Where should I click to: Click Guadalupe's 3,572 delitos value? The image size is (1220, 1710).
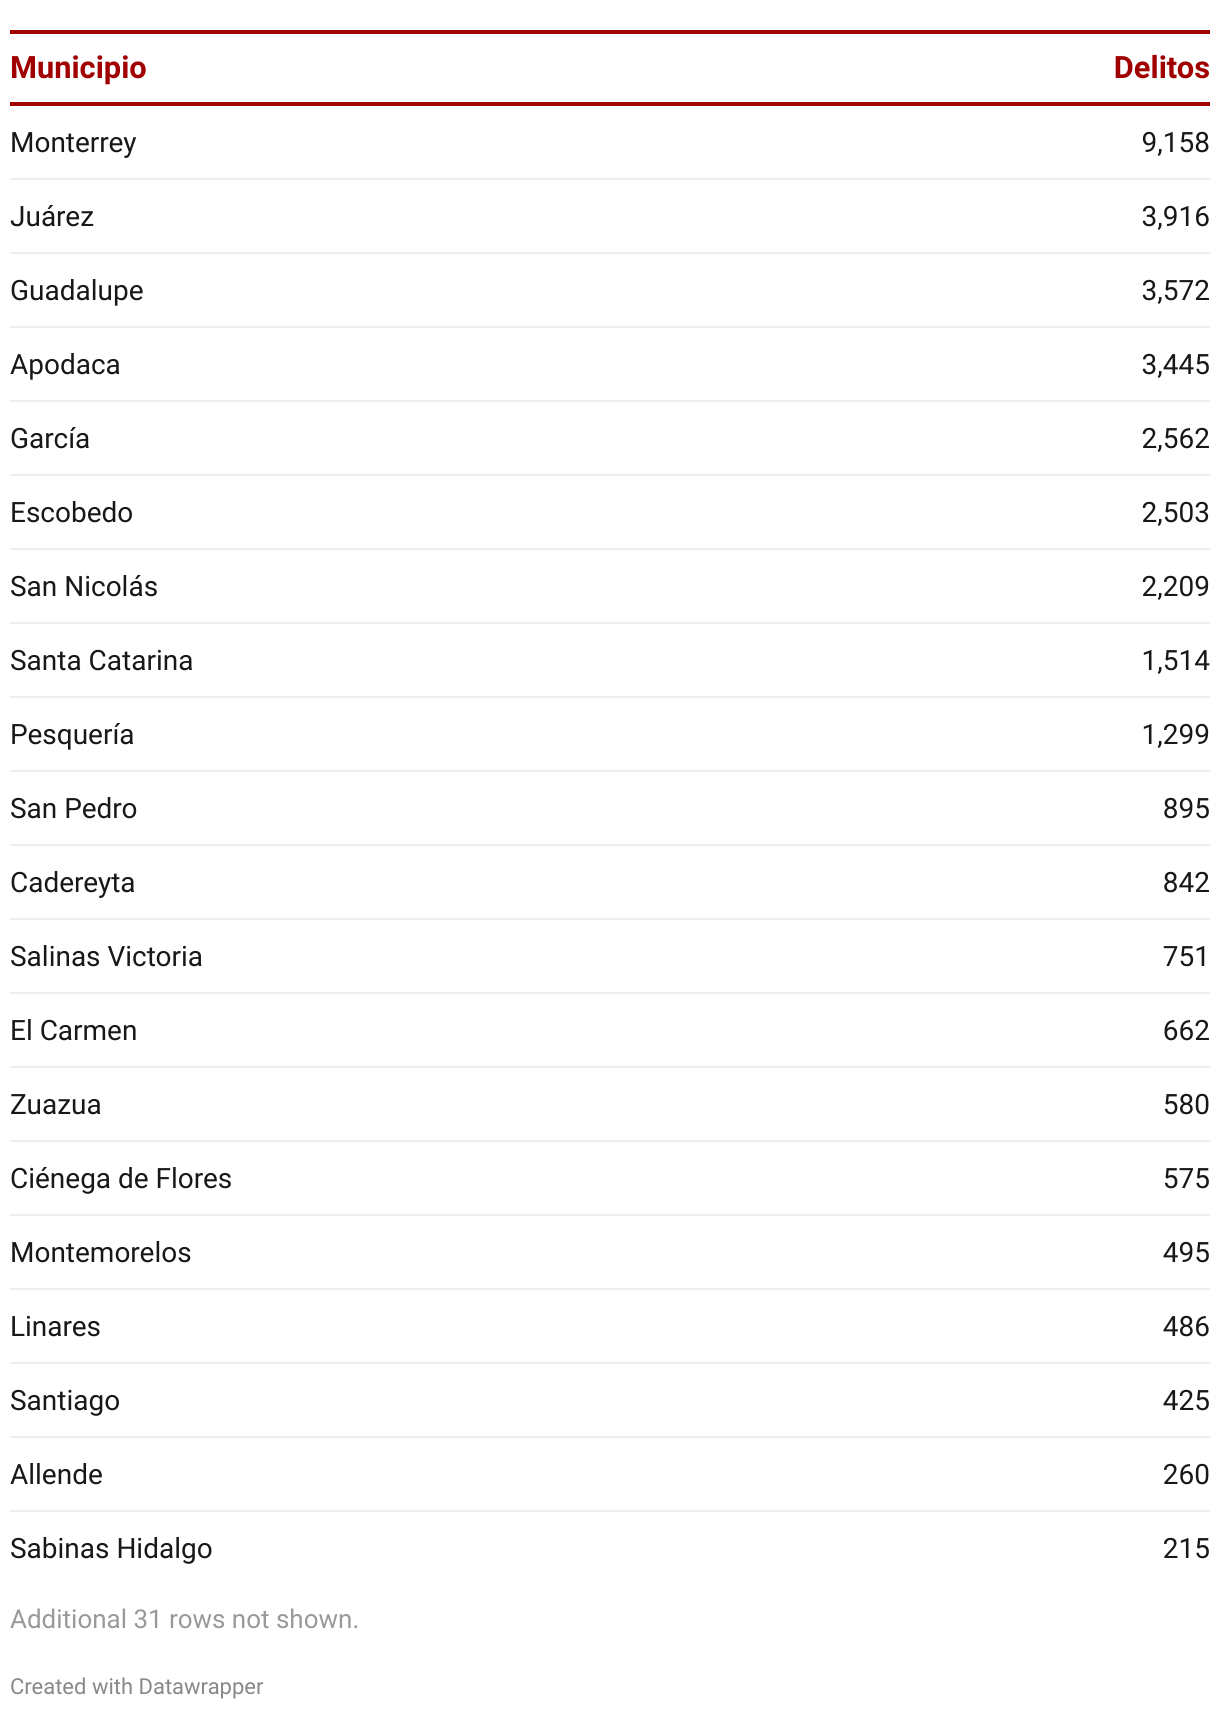(x=1175, y=291)
